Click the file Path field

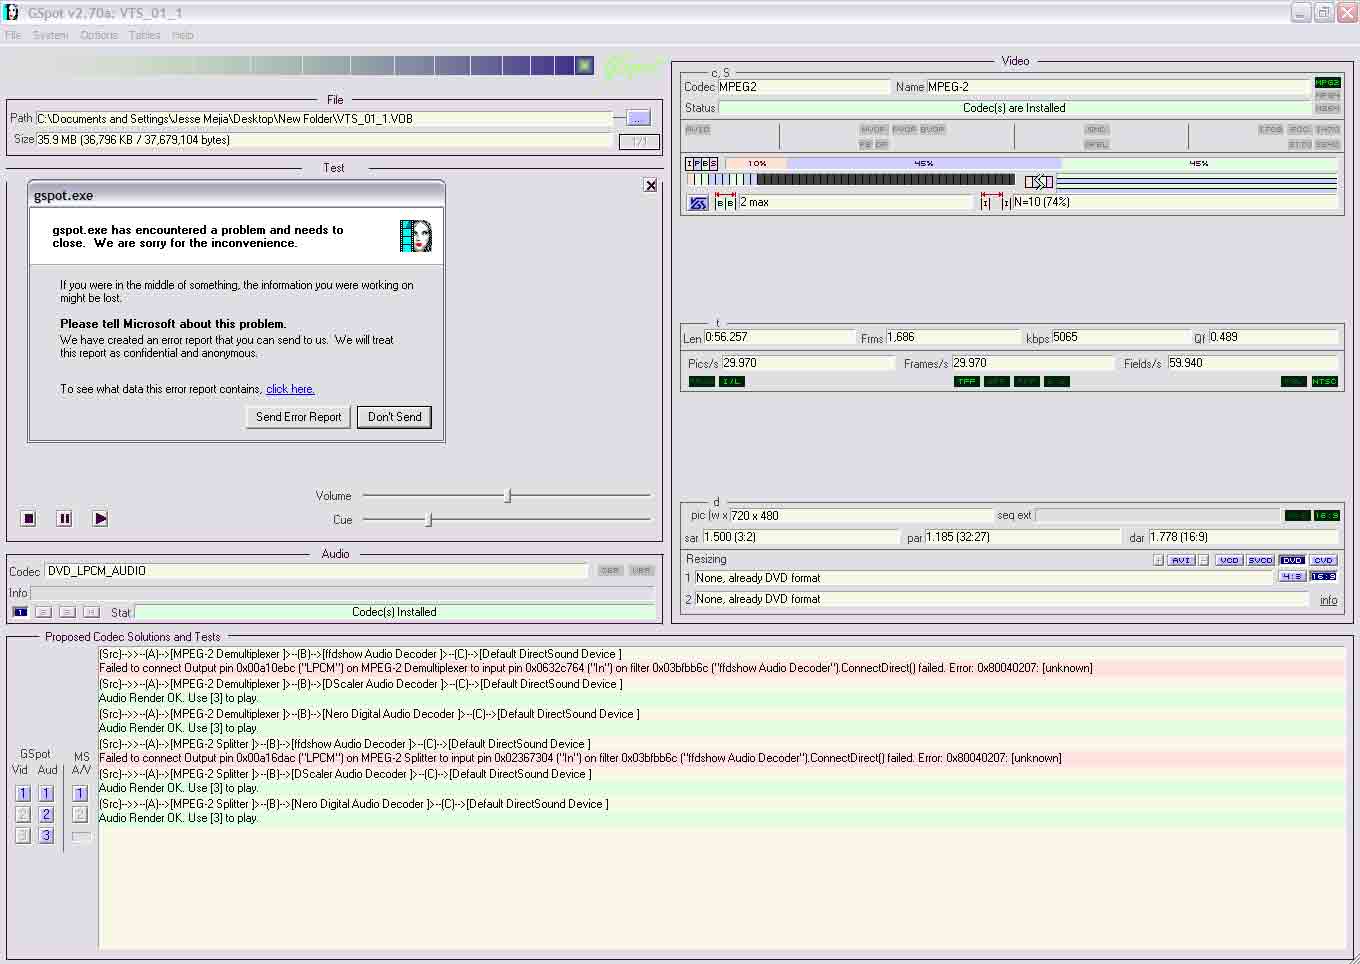coord(323,119)
